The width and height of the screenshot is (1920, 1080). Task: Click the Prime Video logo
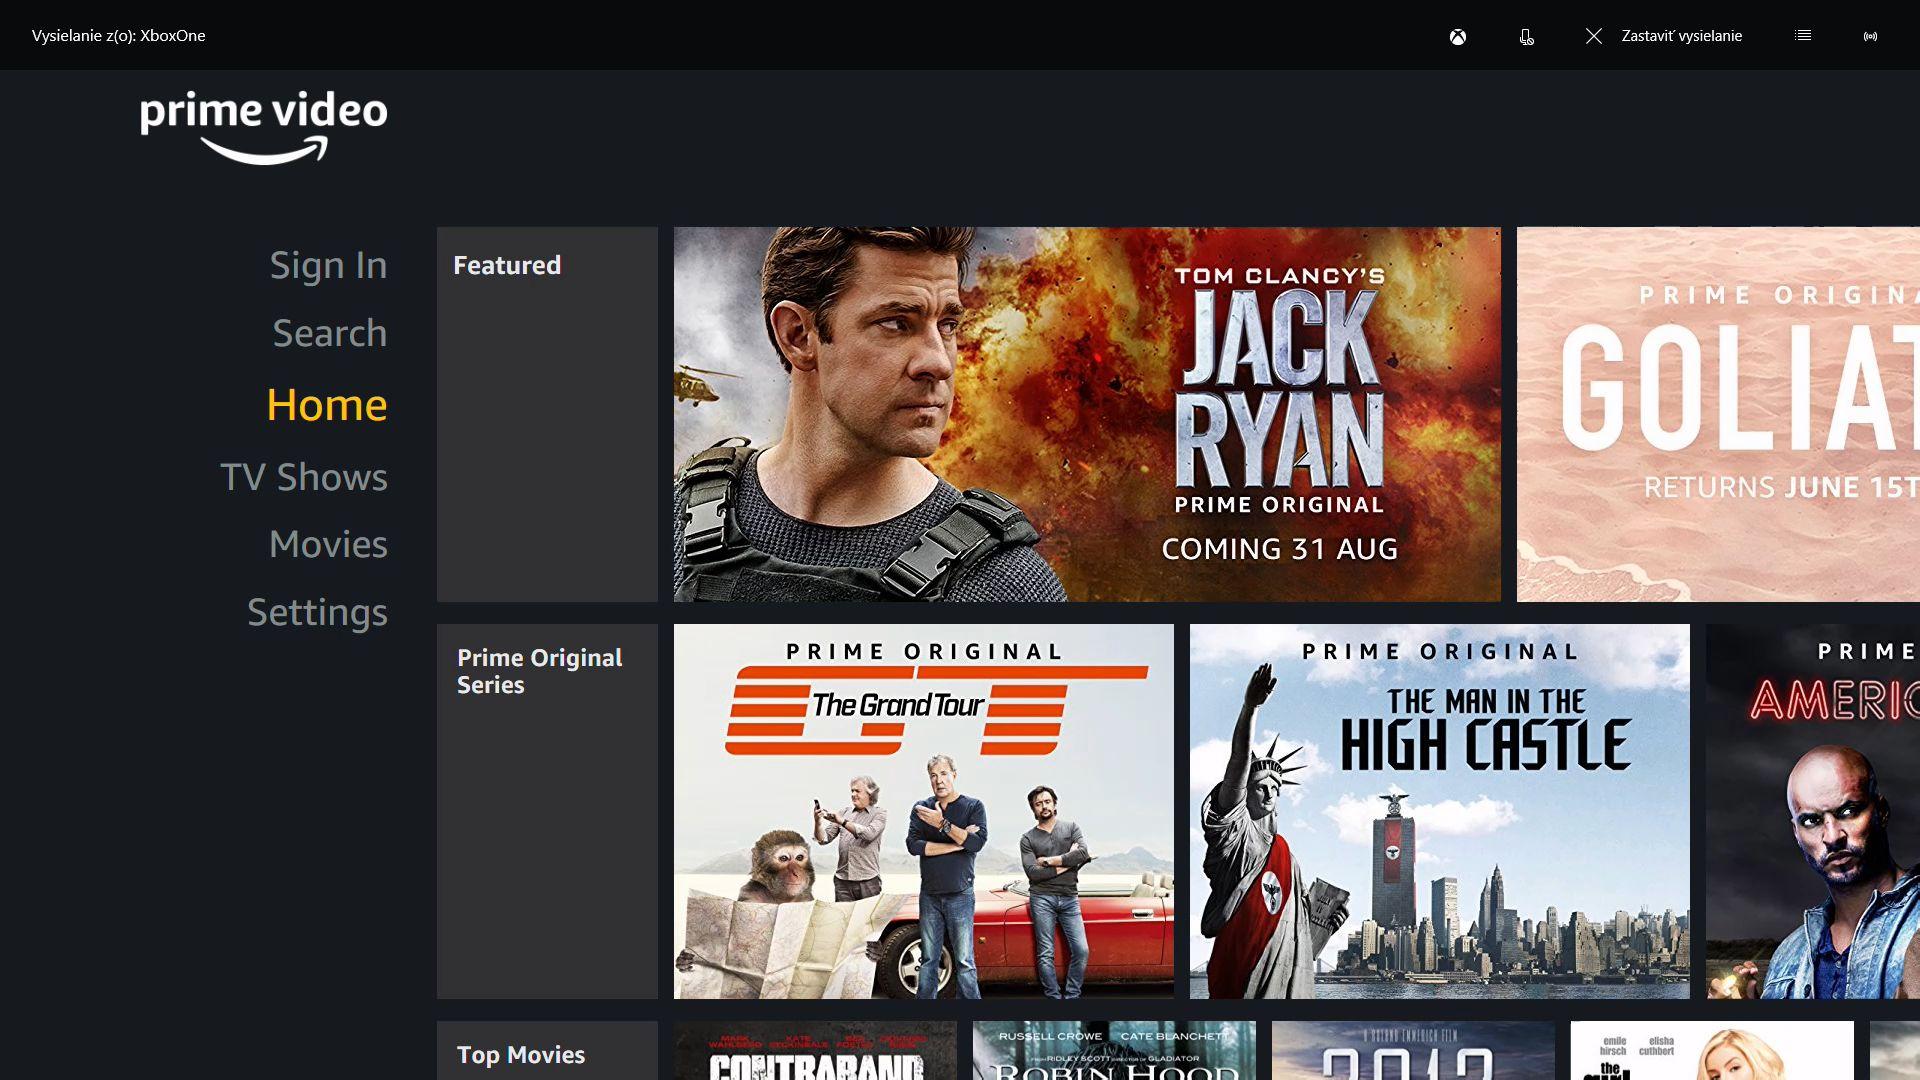(x=264, y=127)
